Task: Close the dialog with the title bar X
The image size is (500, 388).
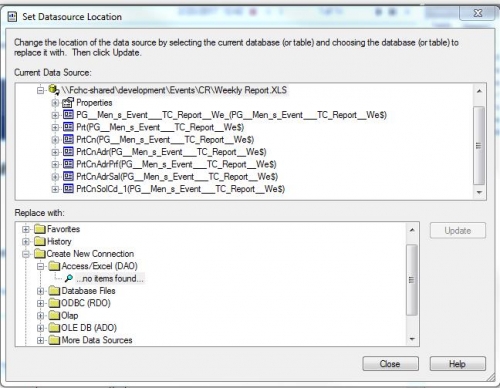Action: click(477, 13)
